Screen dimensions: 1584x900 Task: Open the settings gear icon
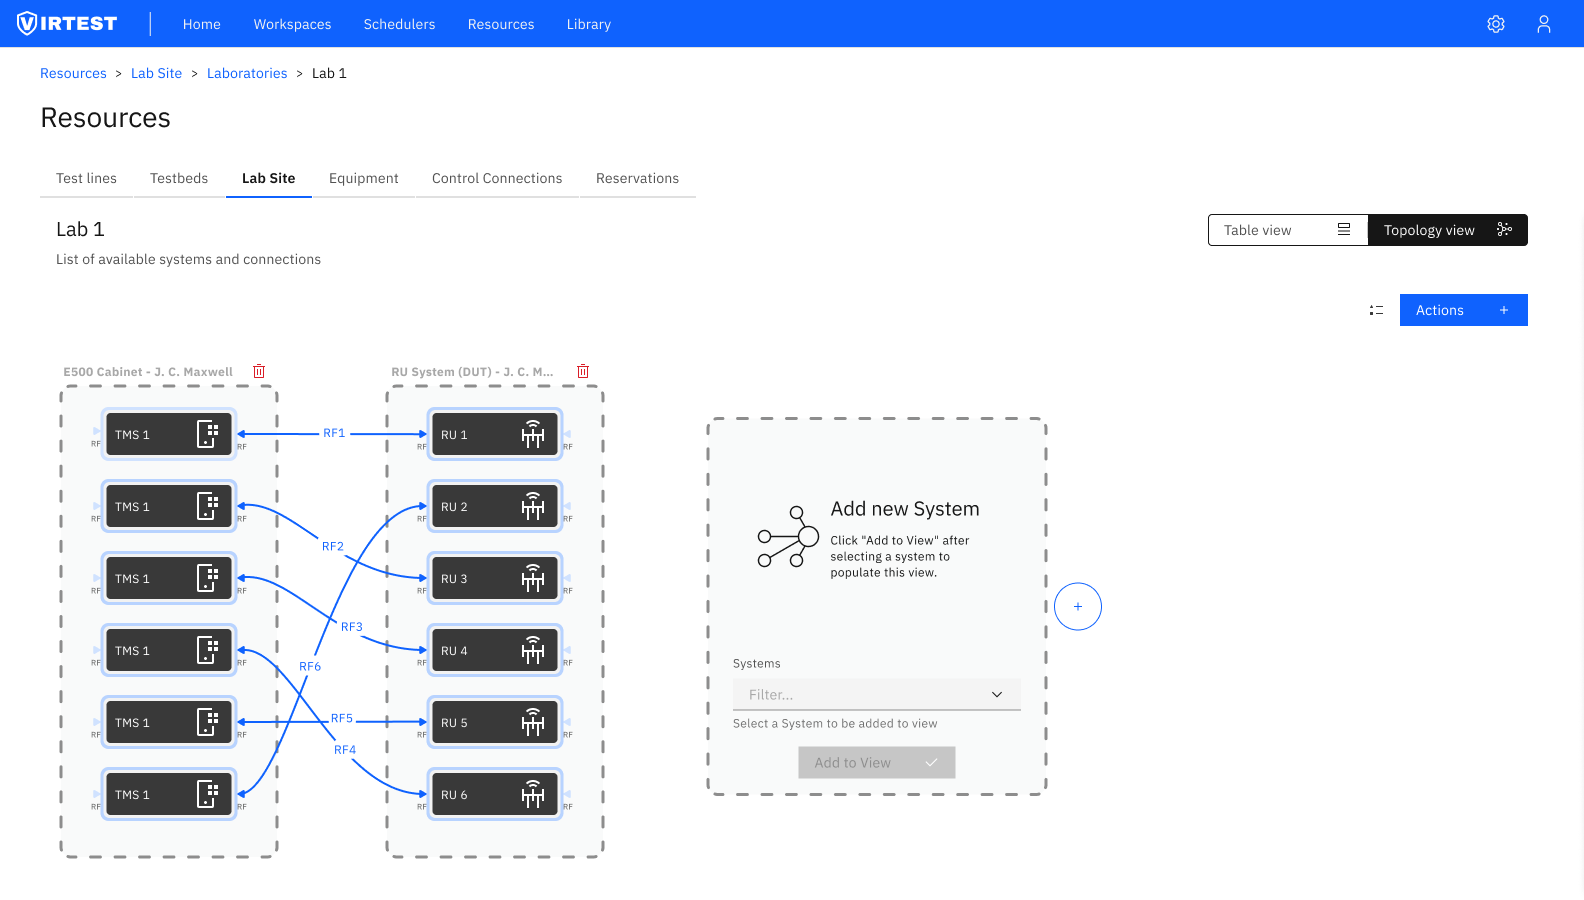click(x=1495, y=24)
